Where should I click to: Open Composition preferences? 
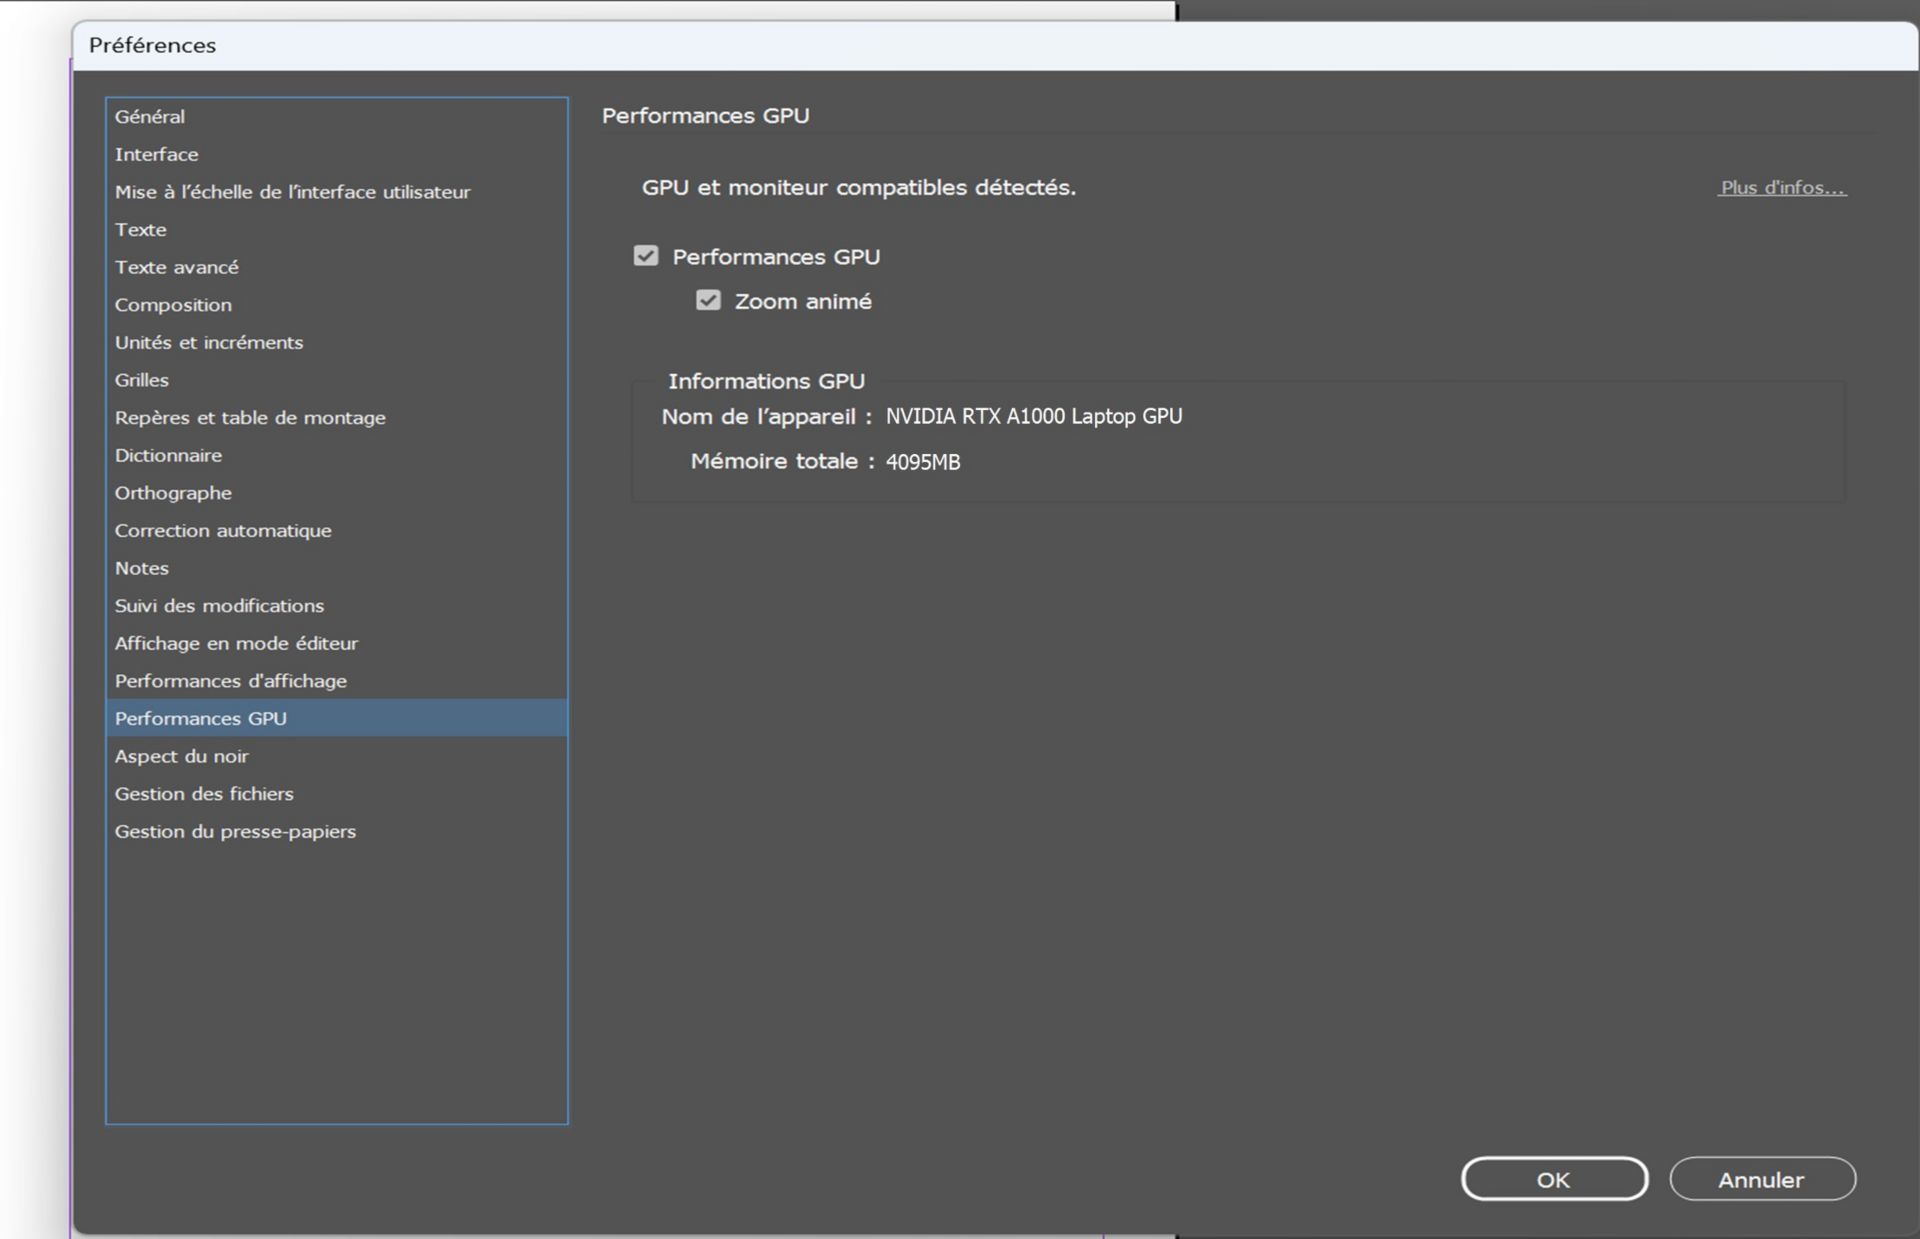173,305
